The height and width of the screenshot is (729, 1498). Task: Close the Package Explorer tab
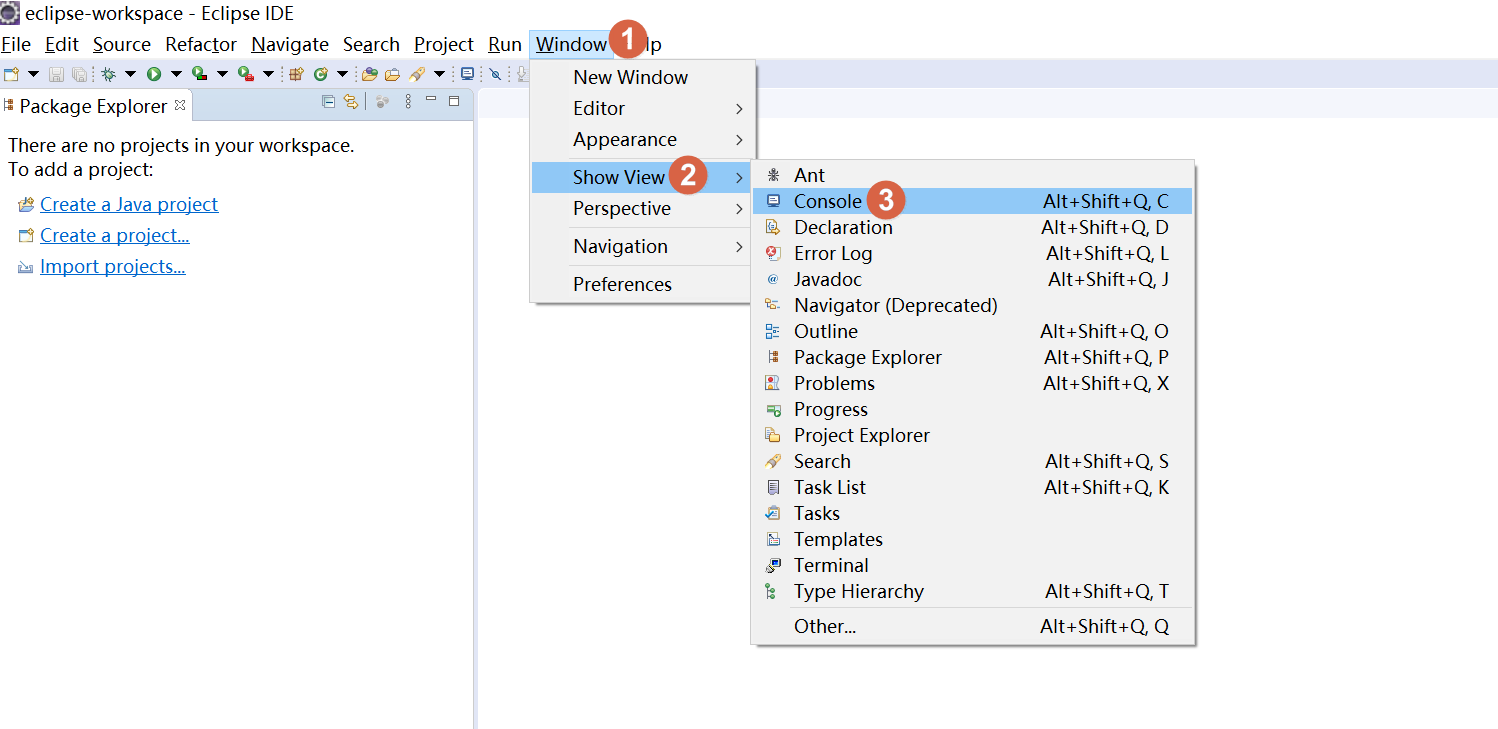(x=180, y=104)
